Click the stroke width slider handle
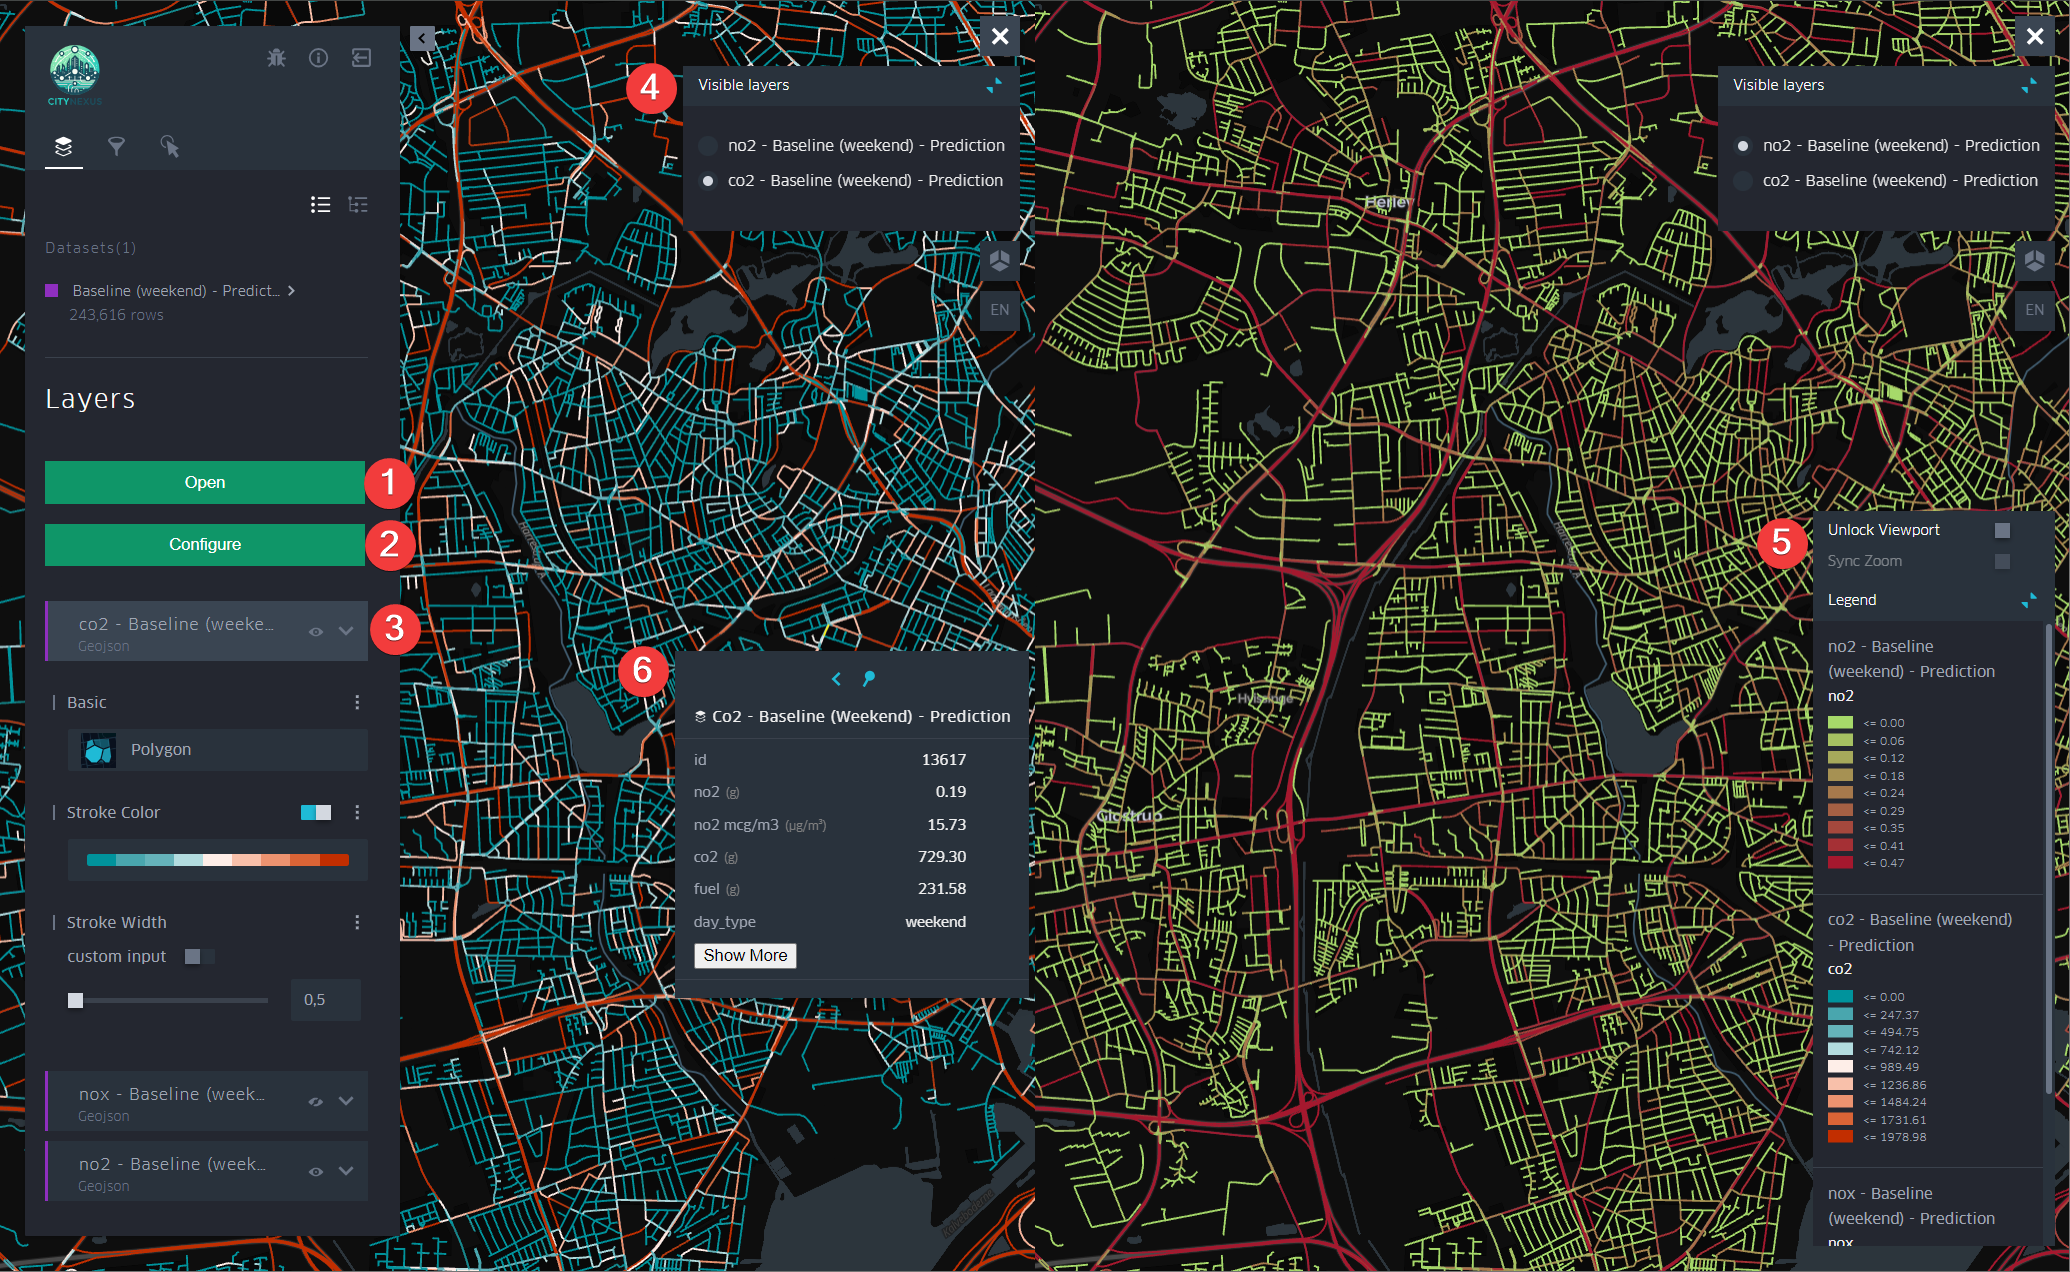This screenshot has width=2070, height=1272. (75, 1000)
